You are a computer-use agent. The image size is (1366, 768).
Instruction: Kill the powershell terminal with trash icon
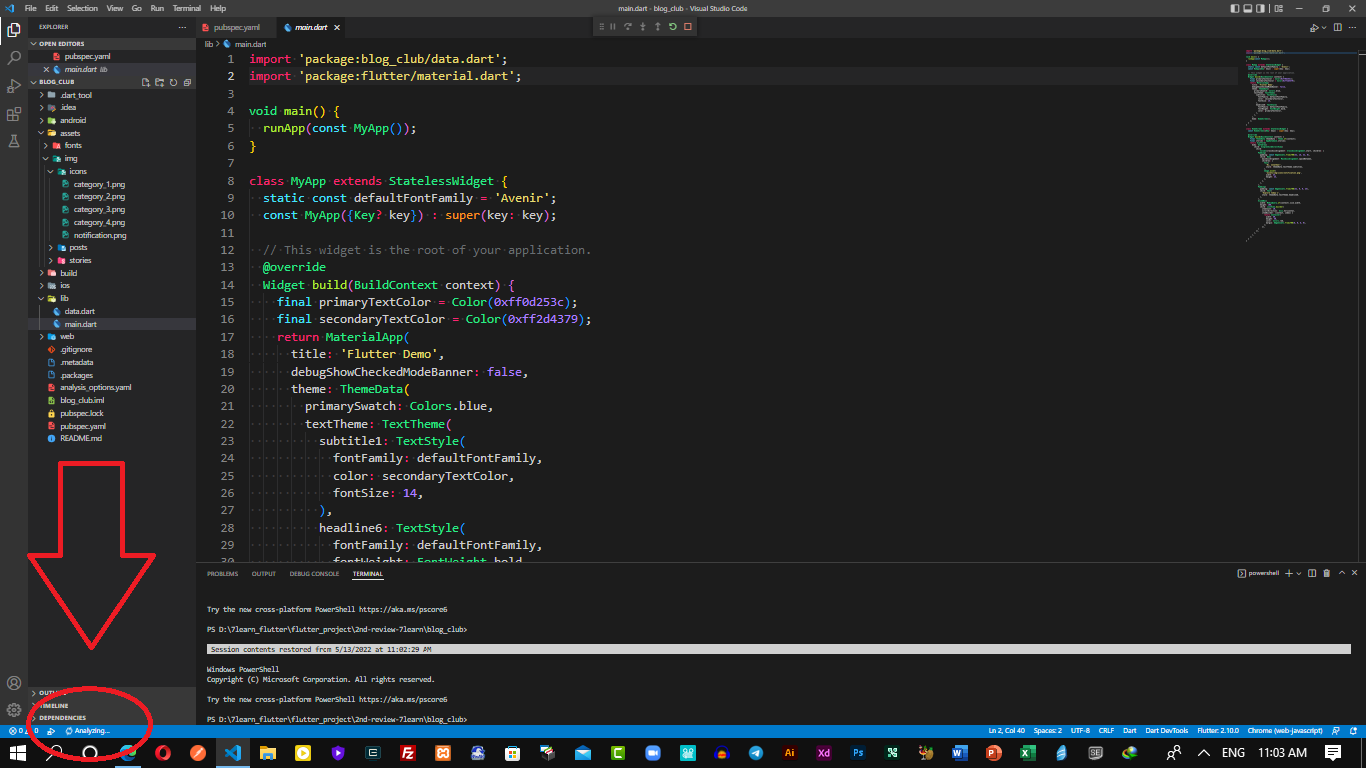1327,573
